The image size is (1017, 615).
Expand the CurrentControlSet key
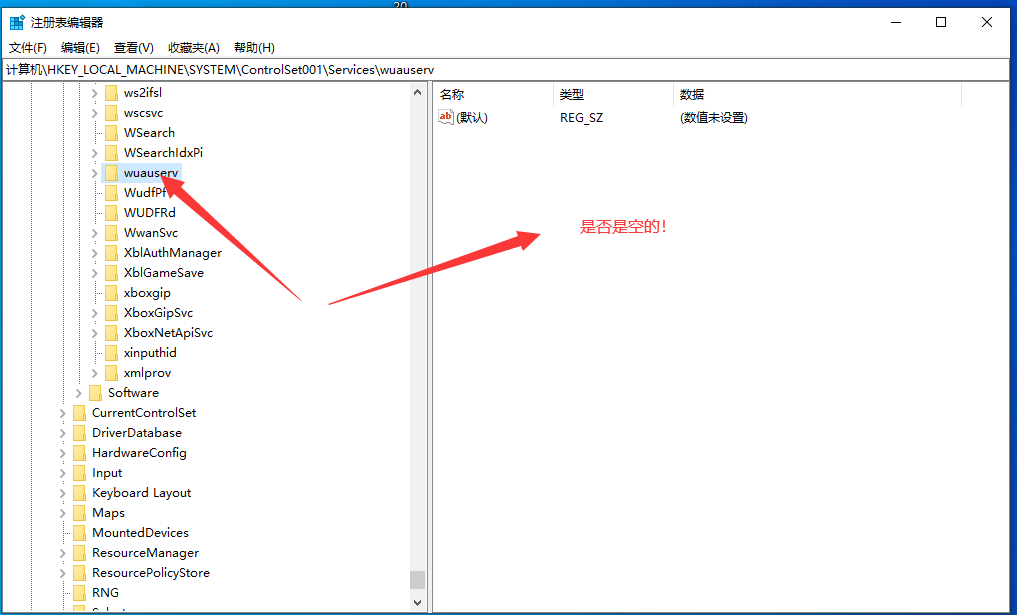point(63,413)
